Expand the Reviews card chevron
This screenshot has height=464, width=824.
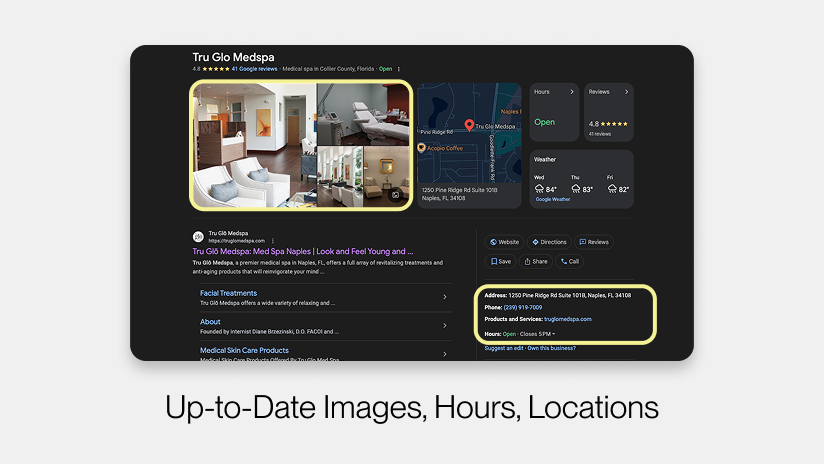626,91
